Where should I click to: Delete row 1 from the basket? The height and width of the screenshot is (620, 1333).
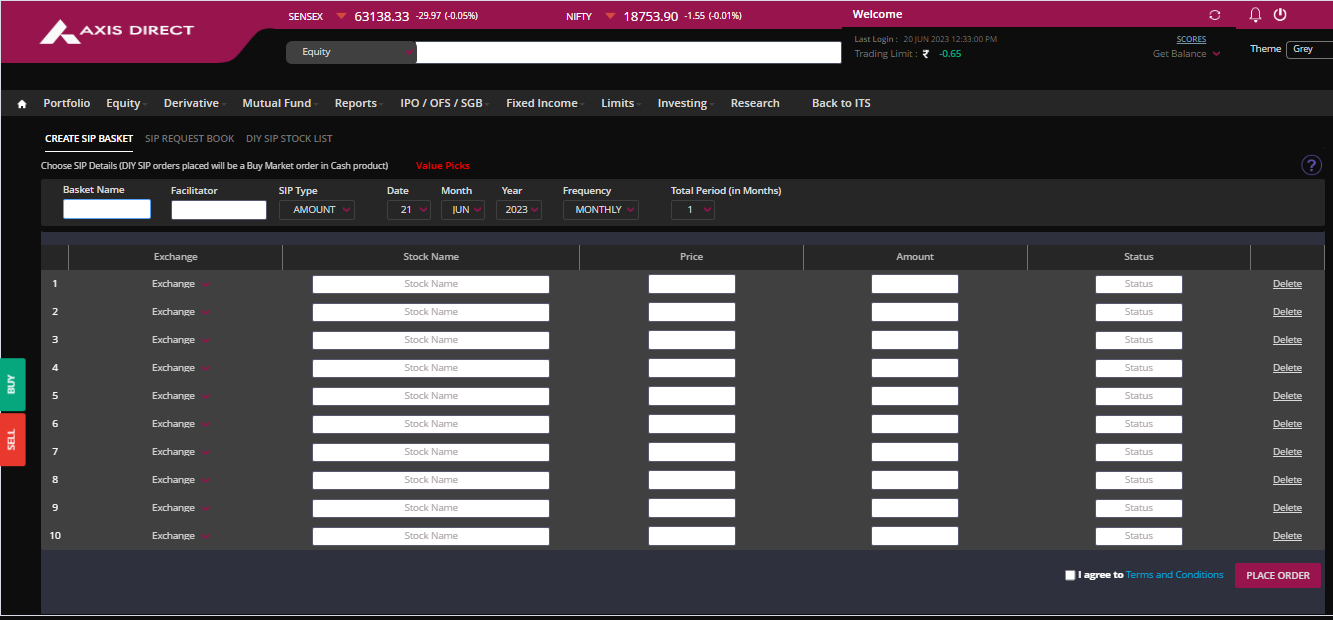1287,284
